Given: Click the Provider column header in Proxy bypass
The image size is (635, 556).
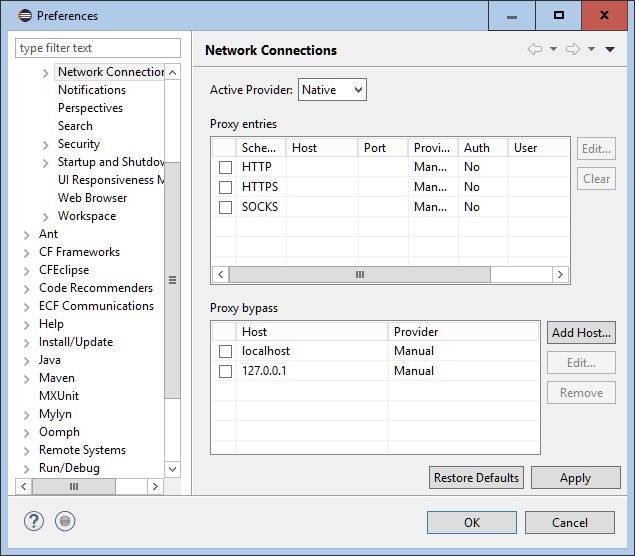Looking at the screenshot, I should (463, 332).
